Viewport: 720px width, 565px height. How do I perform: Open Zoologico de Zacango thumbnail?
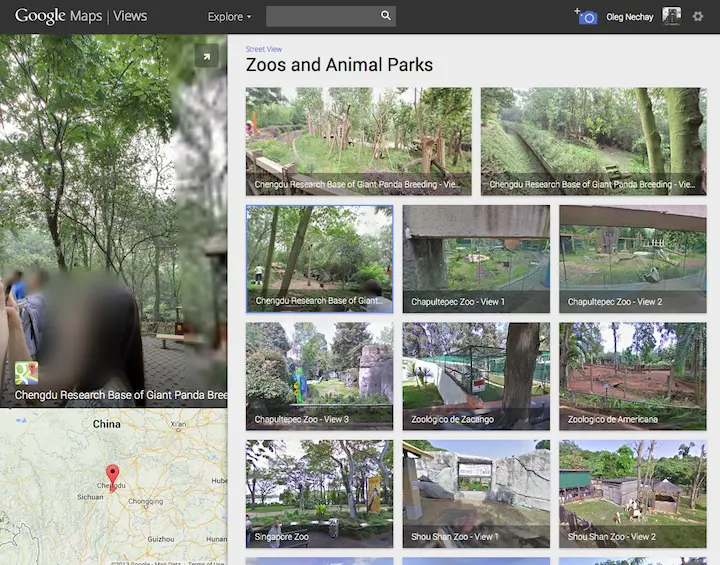tap(476, 376)
